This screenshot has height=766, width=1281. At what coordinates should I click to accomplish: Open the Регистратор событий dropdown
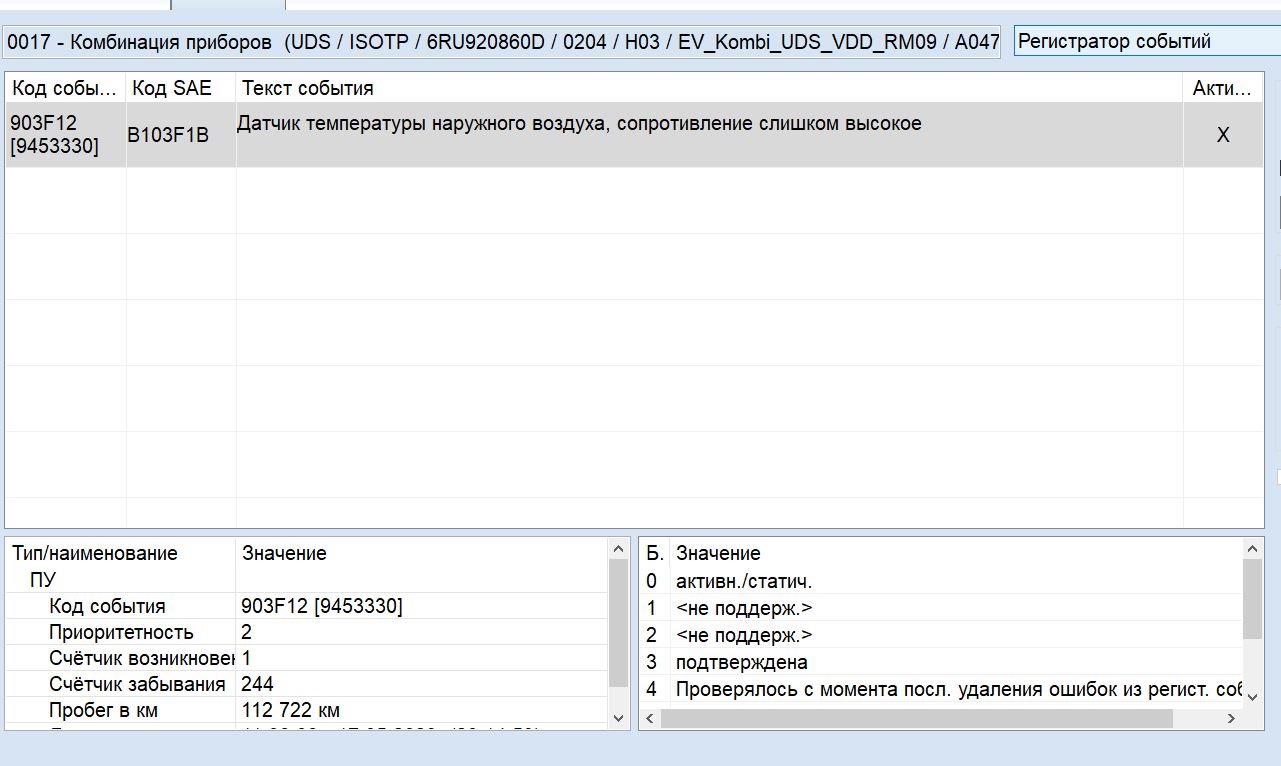[1145, 42]
